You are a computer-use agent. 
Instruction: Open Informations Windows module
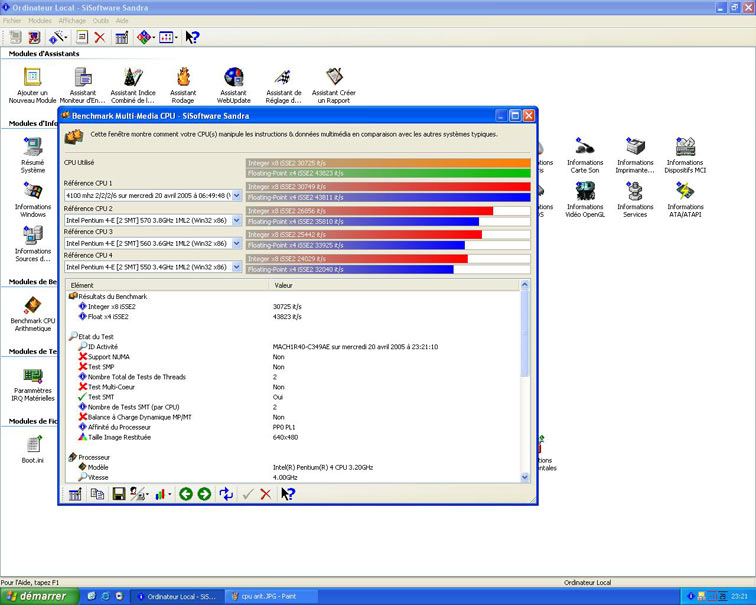click(33, 199)
